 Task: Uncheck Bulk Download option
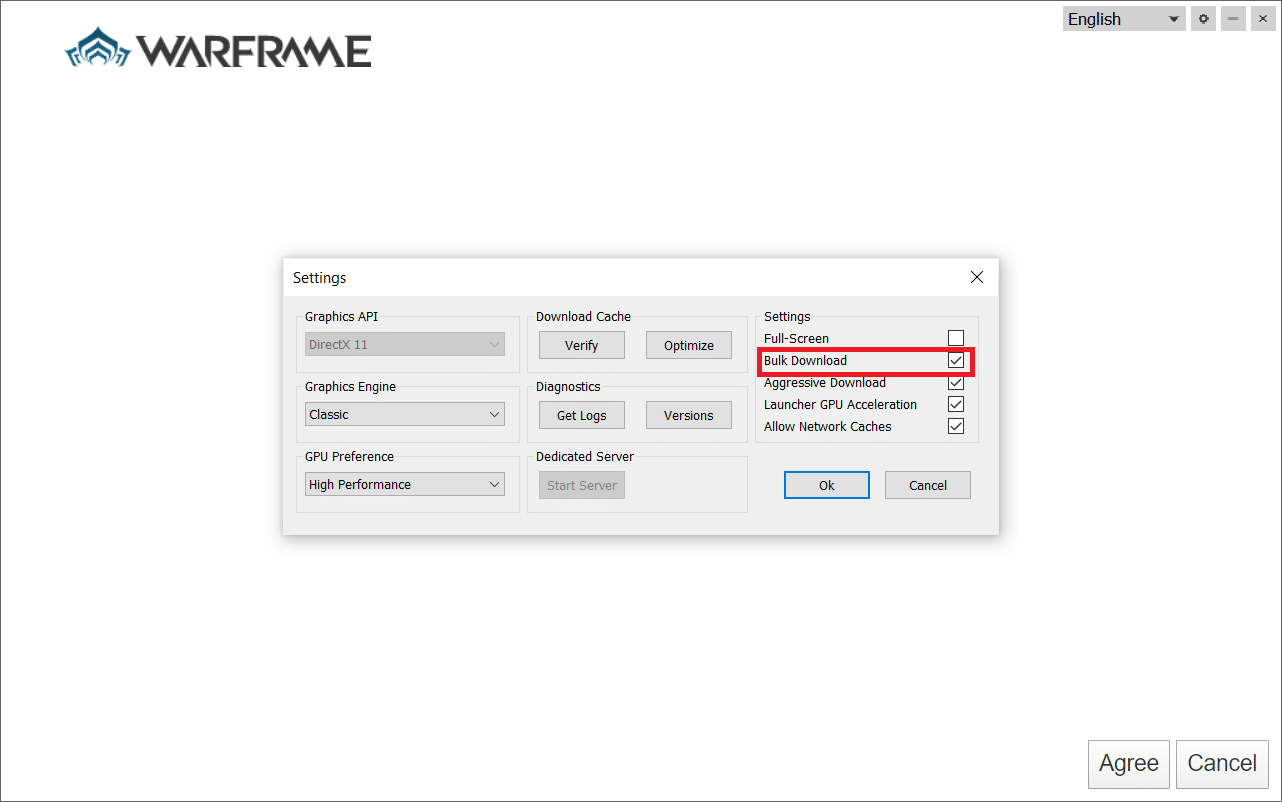[956, 360]
